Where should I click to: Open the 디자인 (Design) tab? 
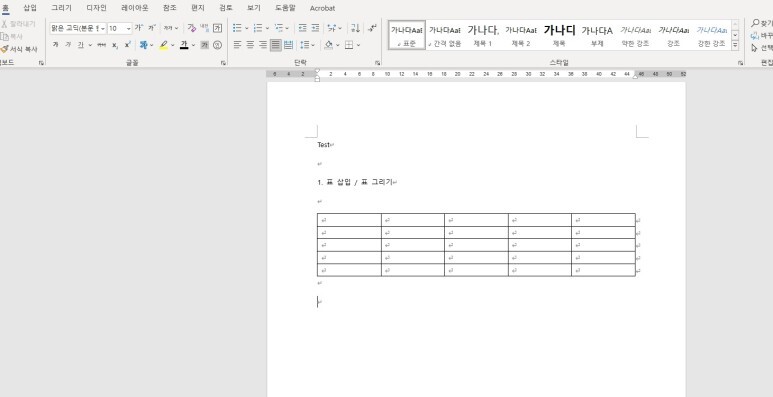tap(97, 8)
